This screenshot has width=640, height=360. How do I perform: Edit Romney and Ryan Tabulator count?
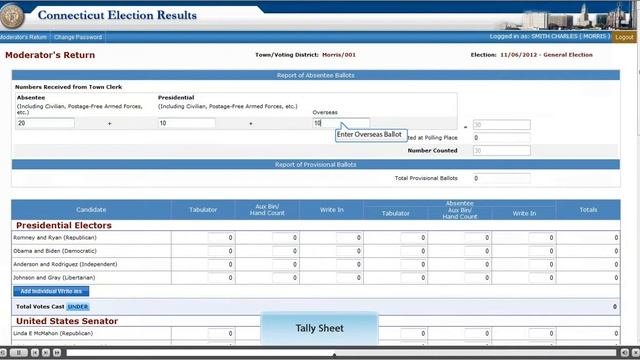pyautogui.click(x=221, y=238)
